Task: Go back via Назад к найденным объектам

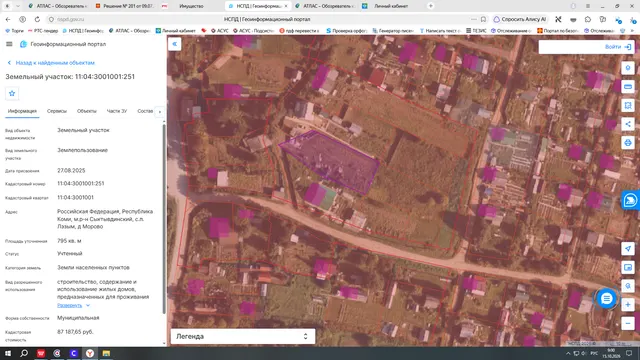Action: pyautogui.click(x=51, y=63)
